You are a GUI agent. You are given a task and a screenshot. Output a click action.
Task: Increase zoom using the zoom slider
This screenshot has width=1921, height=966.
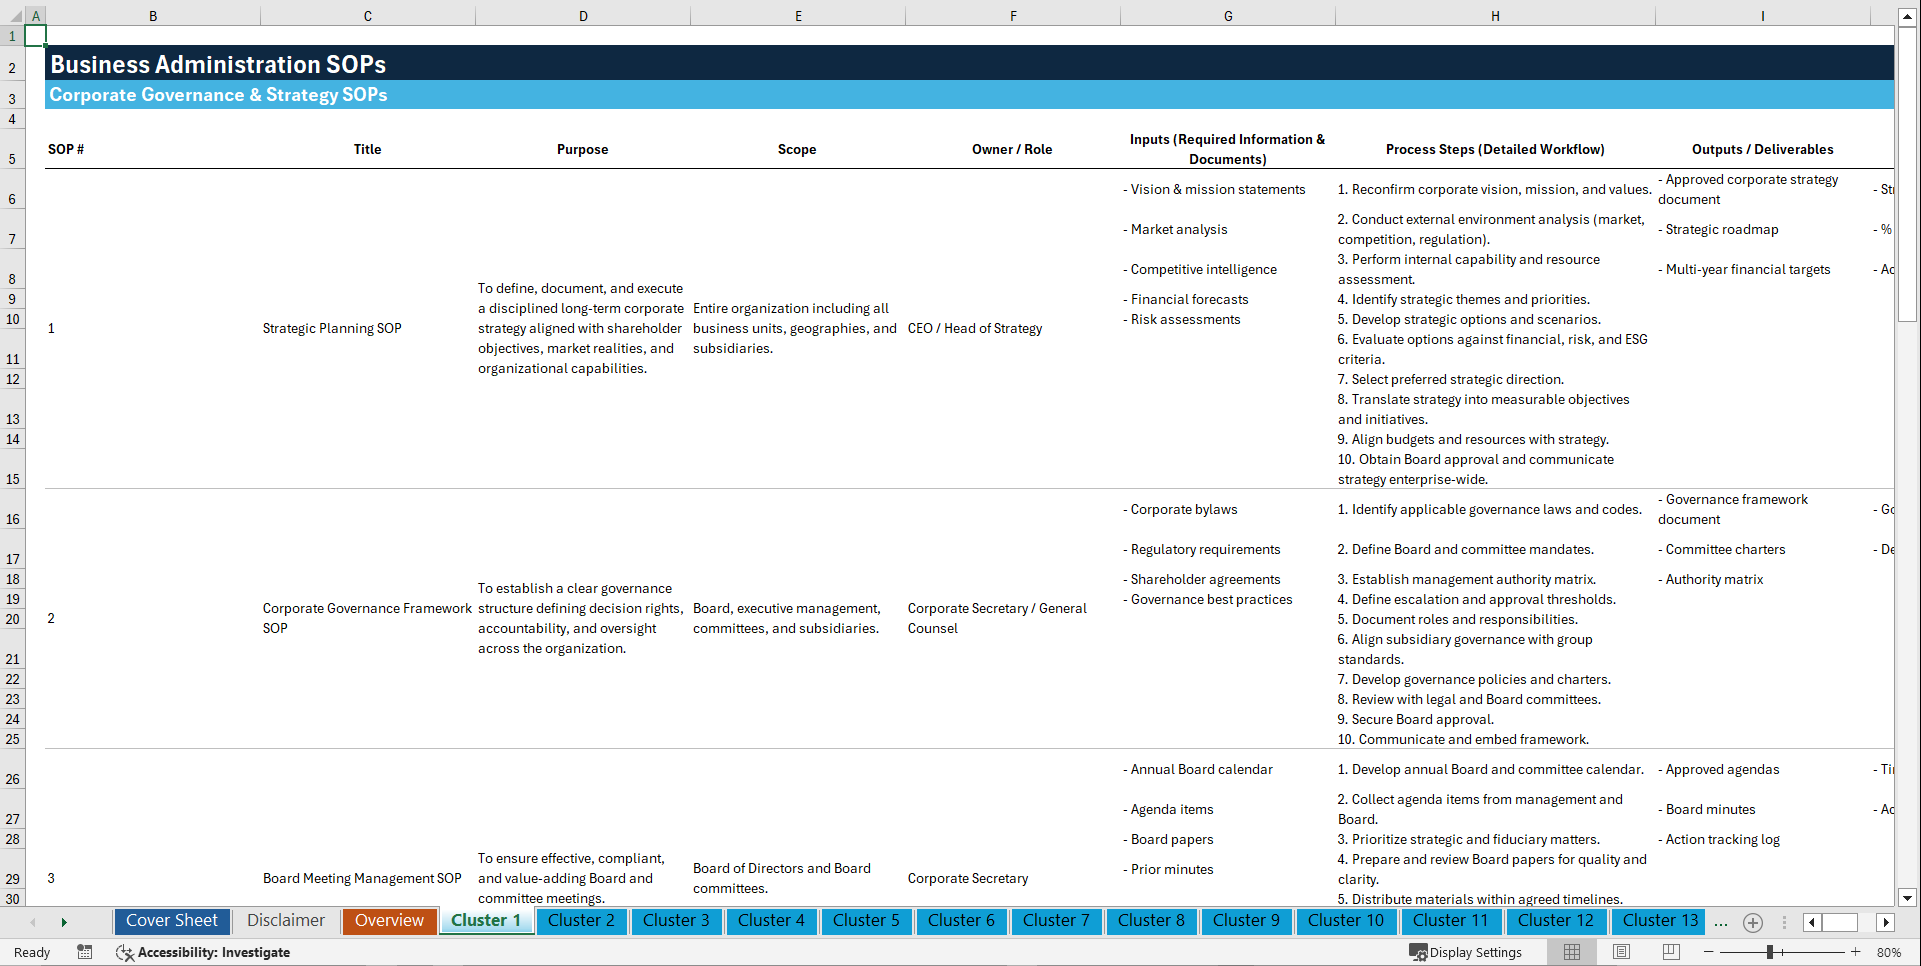[1856, 952]
